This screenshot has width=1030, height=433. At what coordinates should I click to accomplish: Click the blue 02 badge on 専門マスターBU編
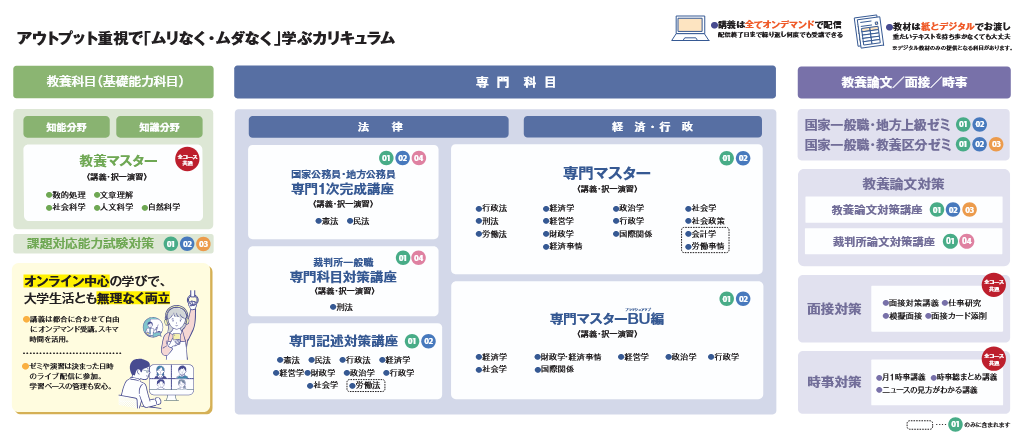pyautogui.click(x=744, y=298)
